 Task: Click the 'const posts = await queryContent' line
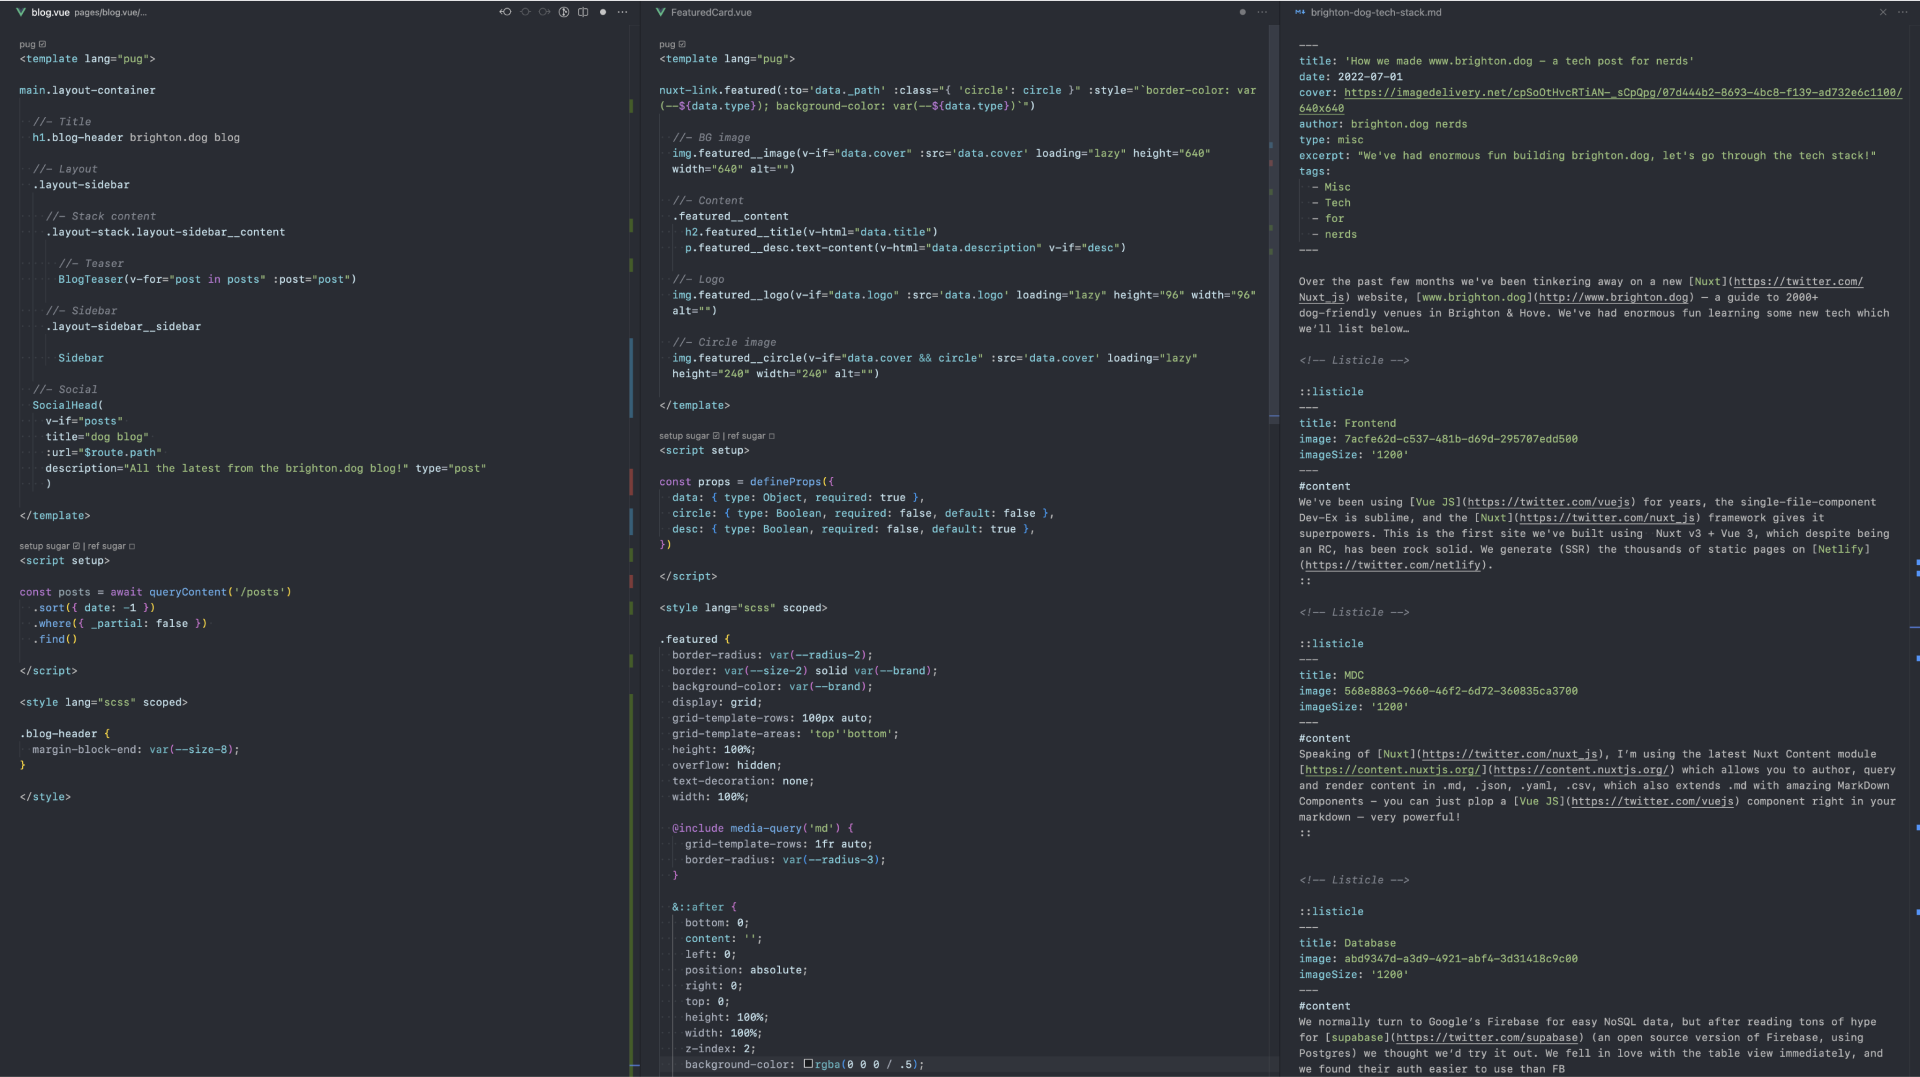pyautogui.click(x=155, y=592)
